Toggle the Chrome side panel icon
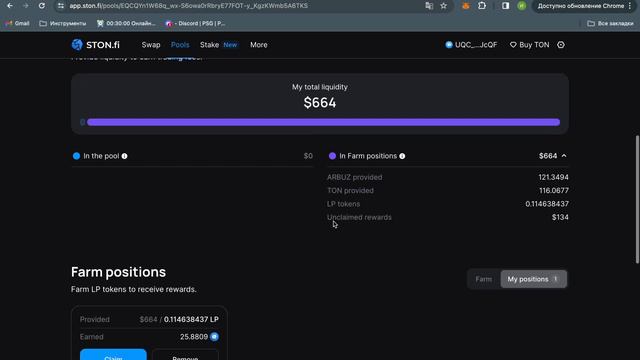 coord(505,6)
